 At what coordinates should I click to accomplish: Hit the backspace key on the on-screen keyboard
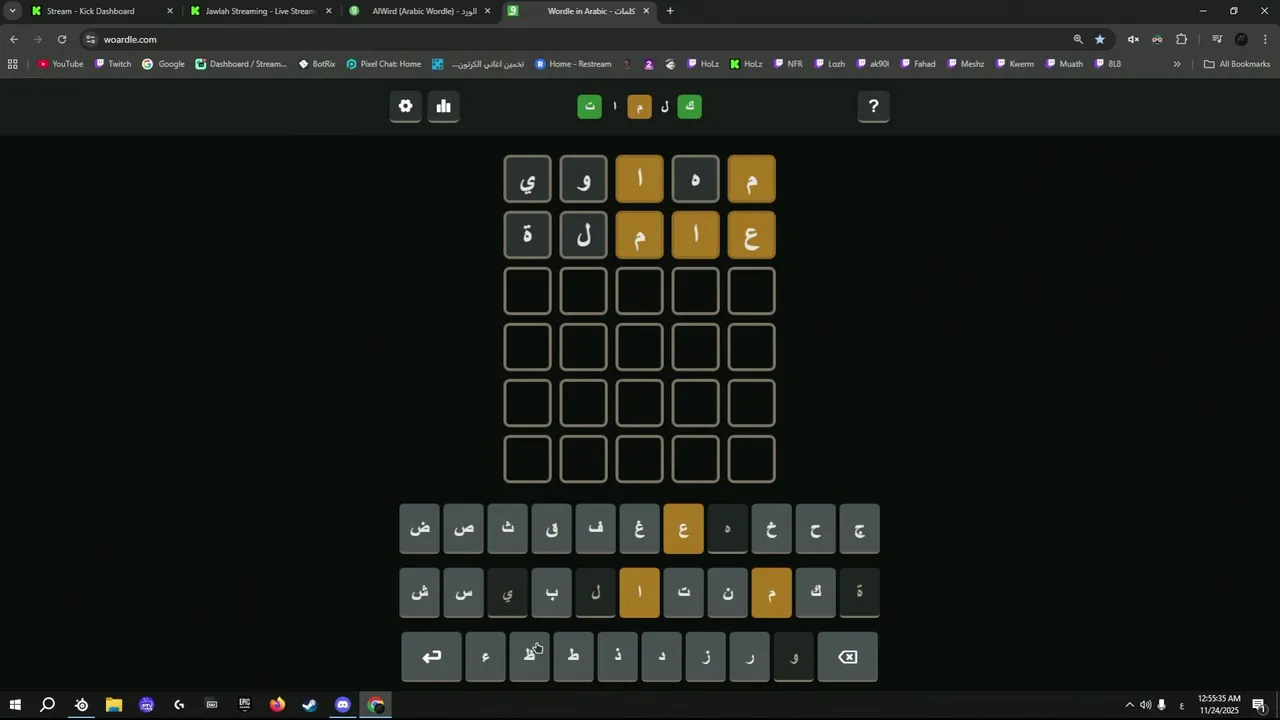point(847,657)
